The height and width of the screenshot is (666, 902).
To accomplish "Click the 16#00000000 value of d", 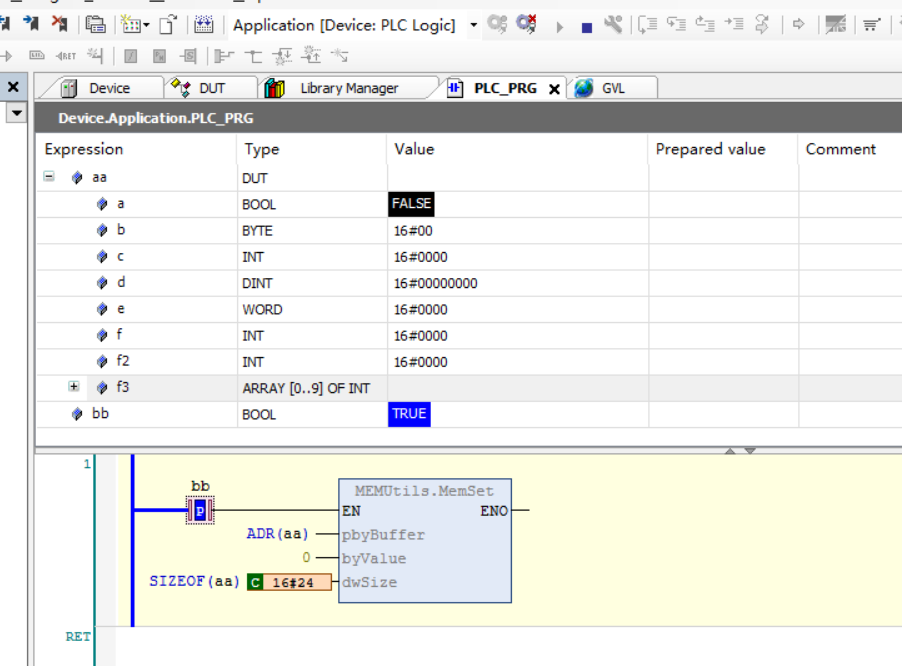I will click(435, 283).
